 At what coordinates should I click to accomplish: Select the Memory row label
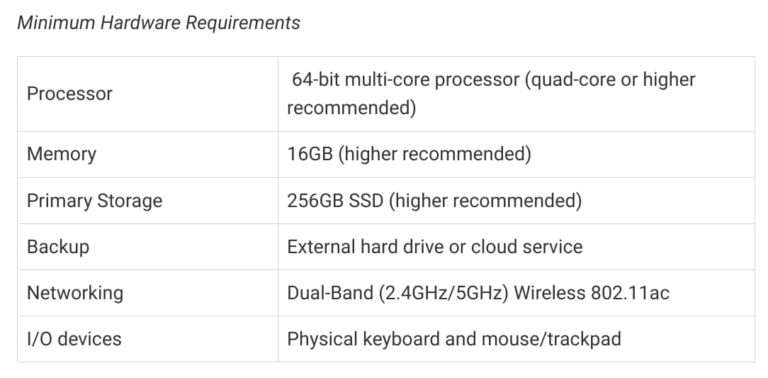point(62,154)
